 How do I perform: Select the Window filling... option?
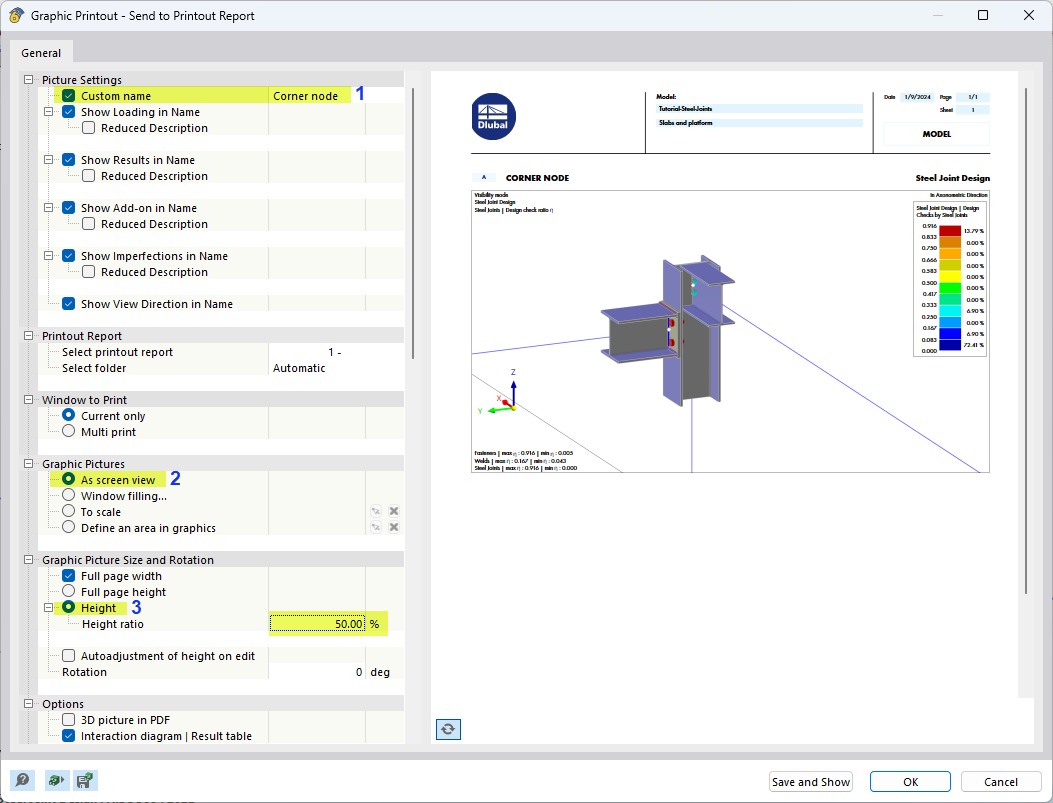(x=68, y=495)
